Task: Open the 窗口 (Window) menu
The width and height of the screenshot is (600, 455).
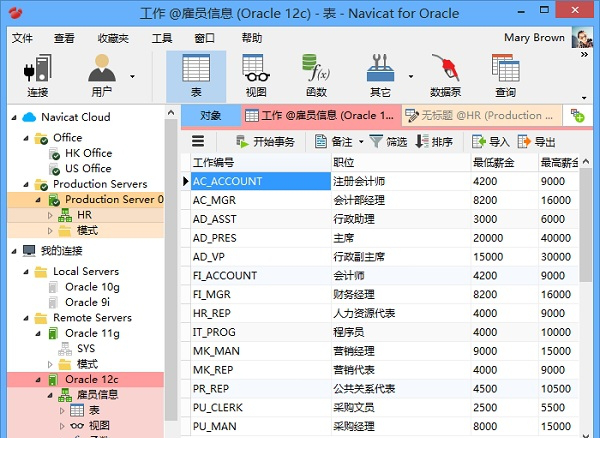Action: (x=204, y=38)
